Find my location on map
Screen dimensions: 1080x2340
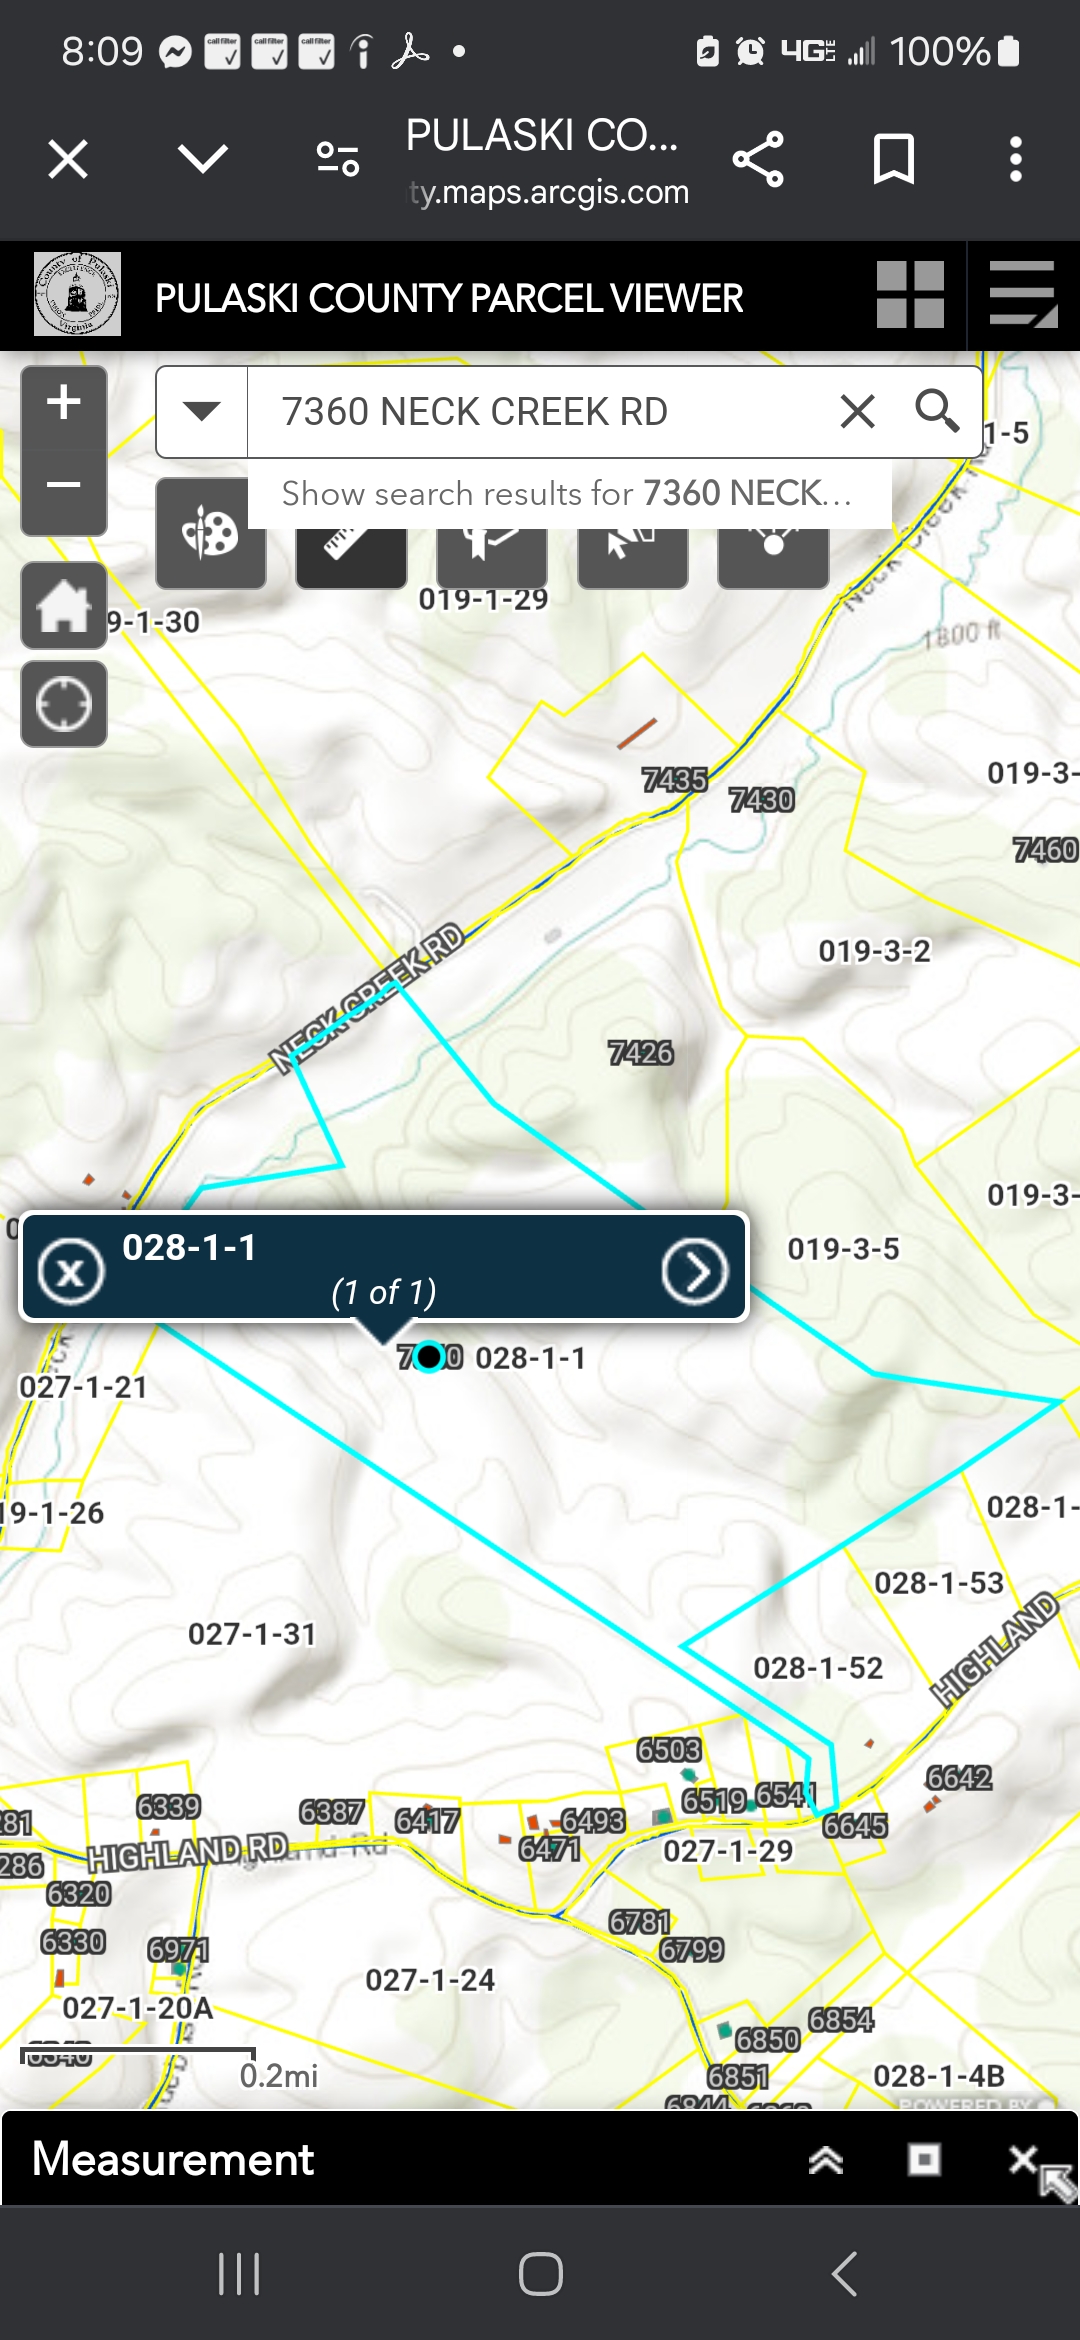[x=64, y=704]
